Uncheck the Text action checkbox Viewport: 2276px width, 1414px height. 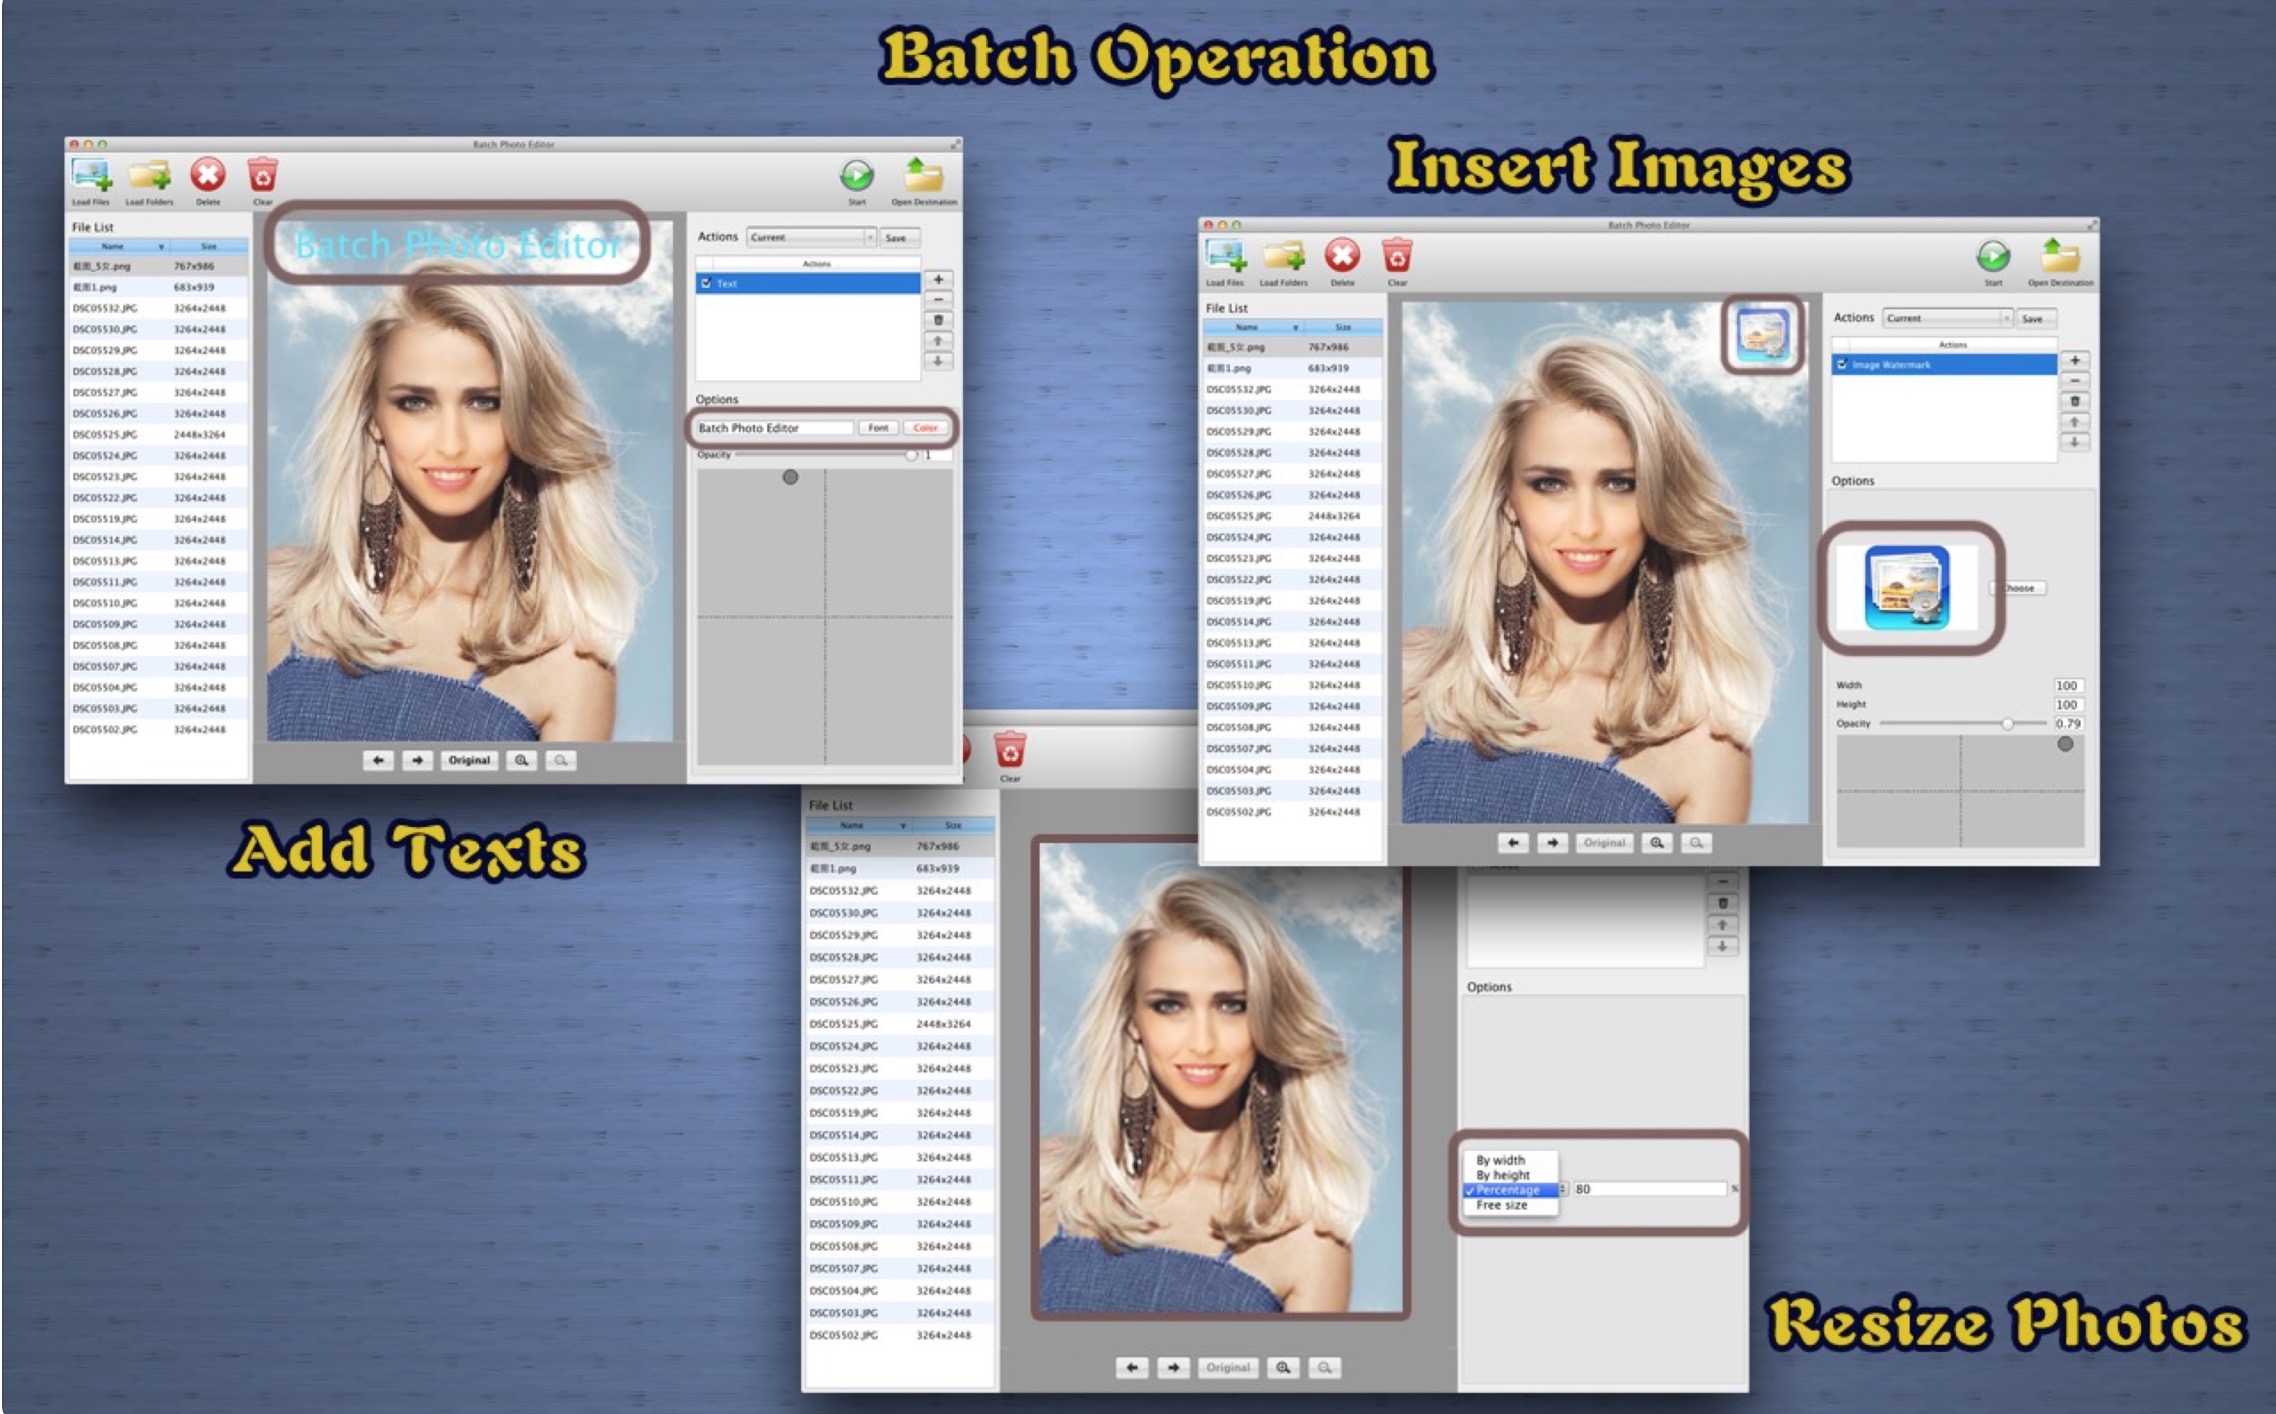(706, 284)
